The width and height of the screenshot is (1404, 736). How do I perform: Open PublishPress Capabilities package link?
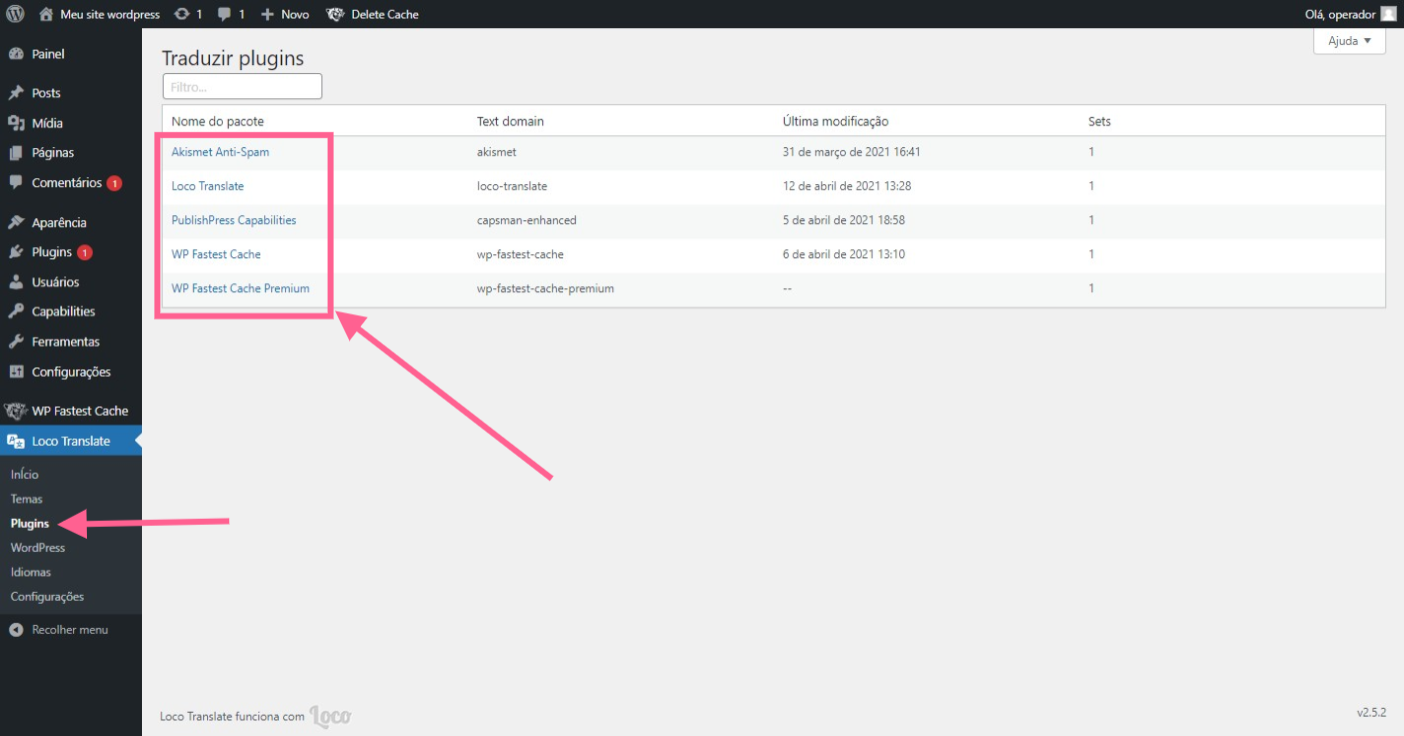(x=234, y=220)
